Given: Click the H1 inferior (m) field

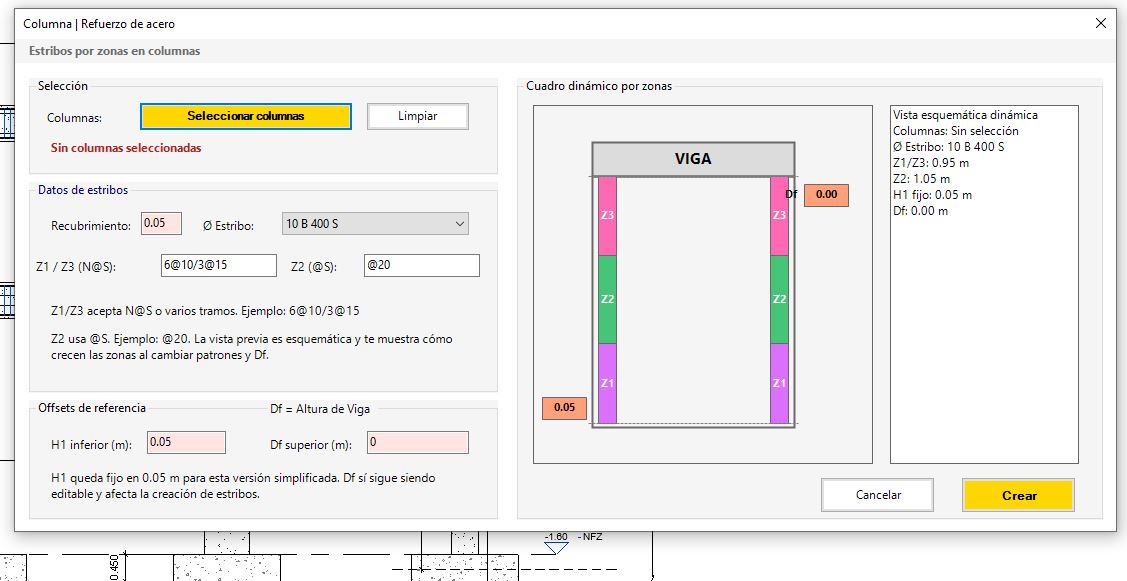Looking at the screenshot, I should (x=186, y=442).
